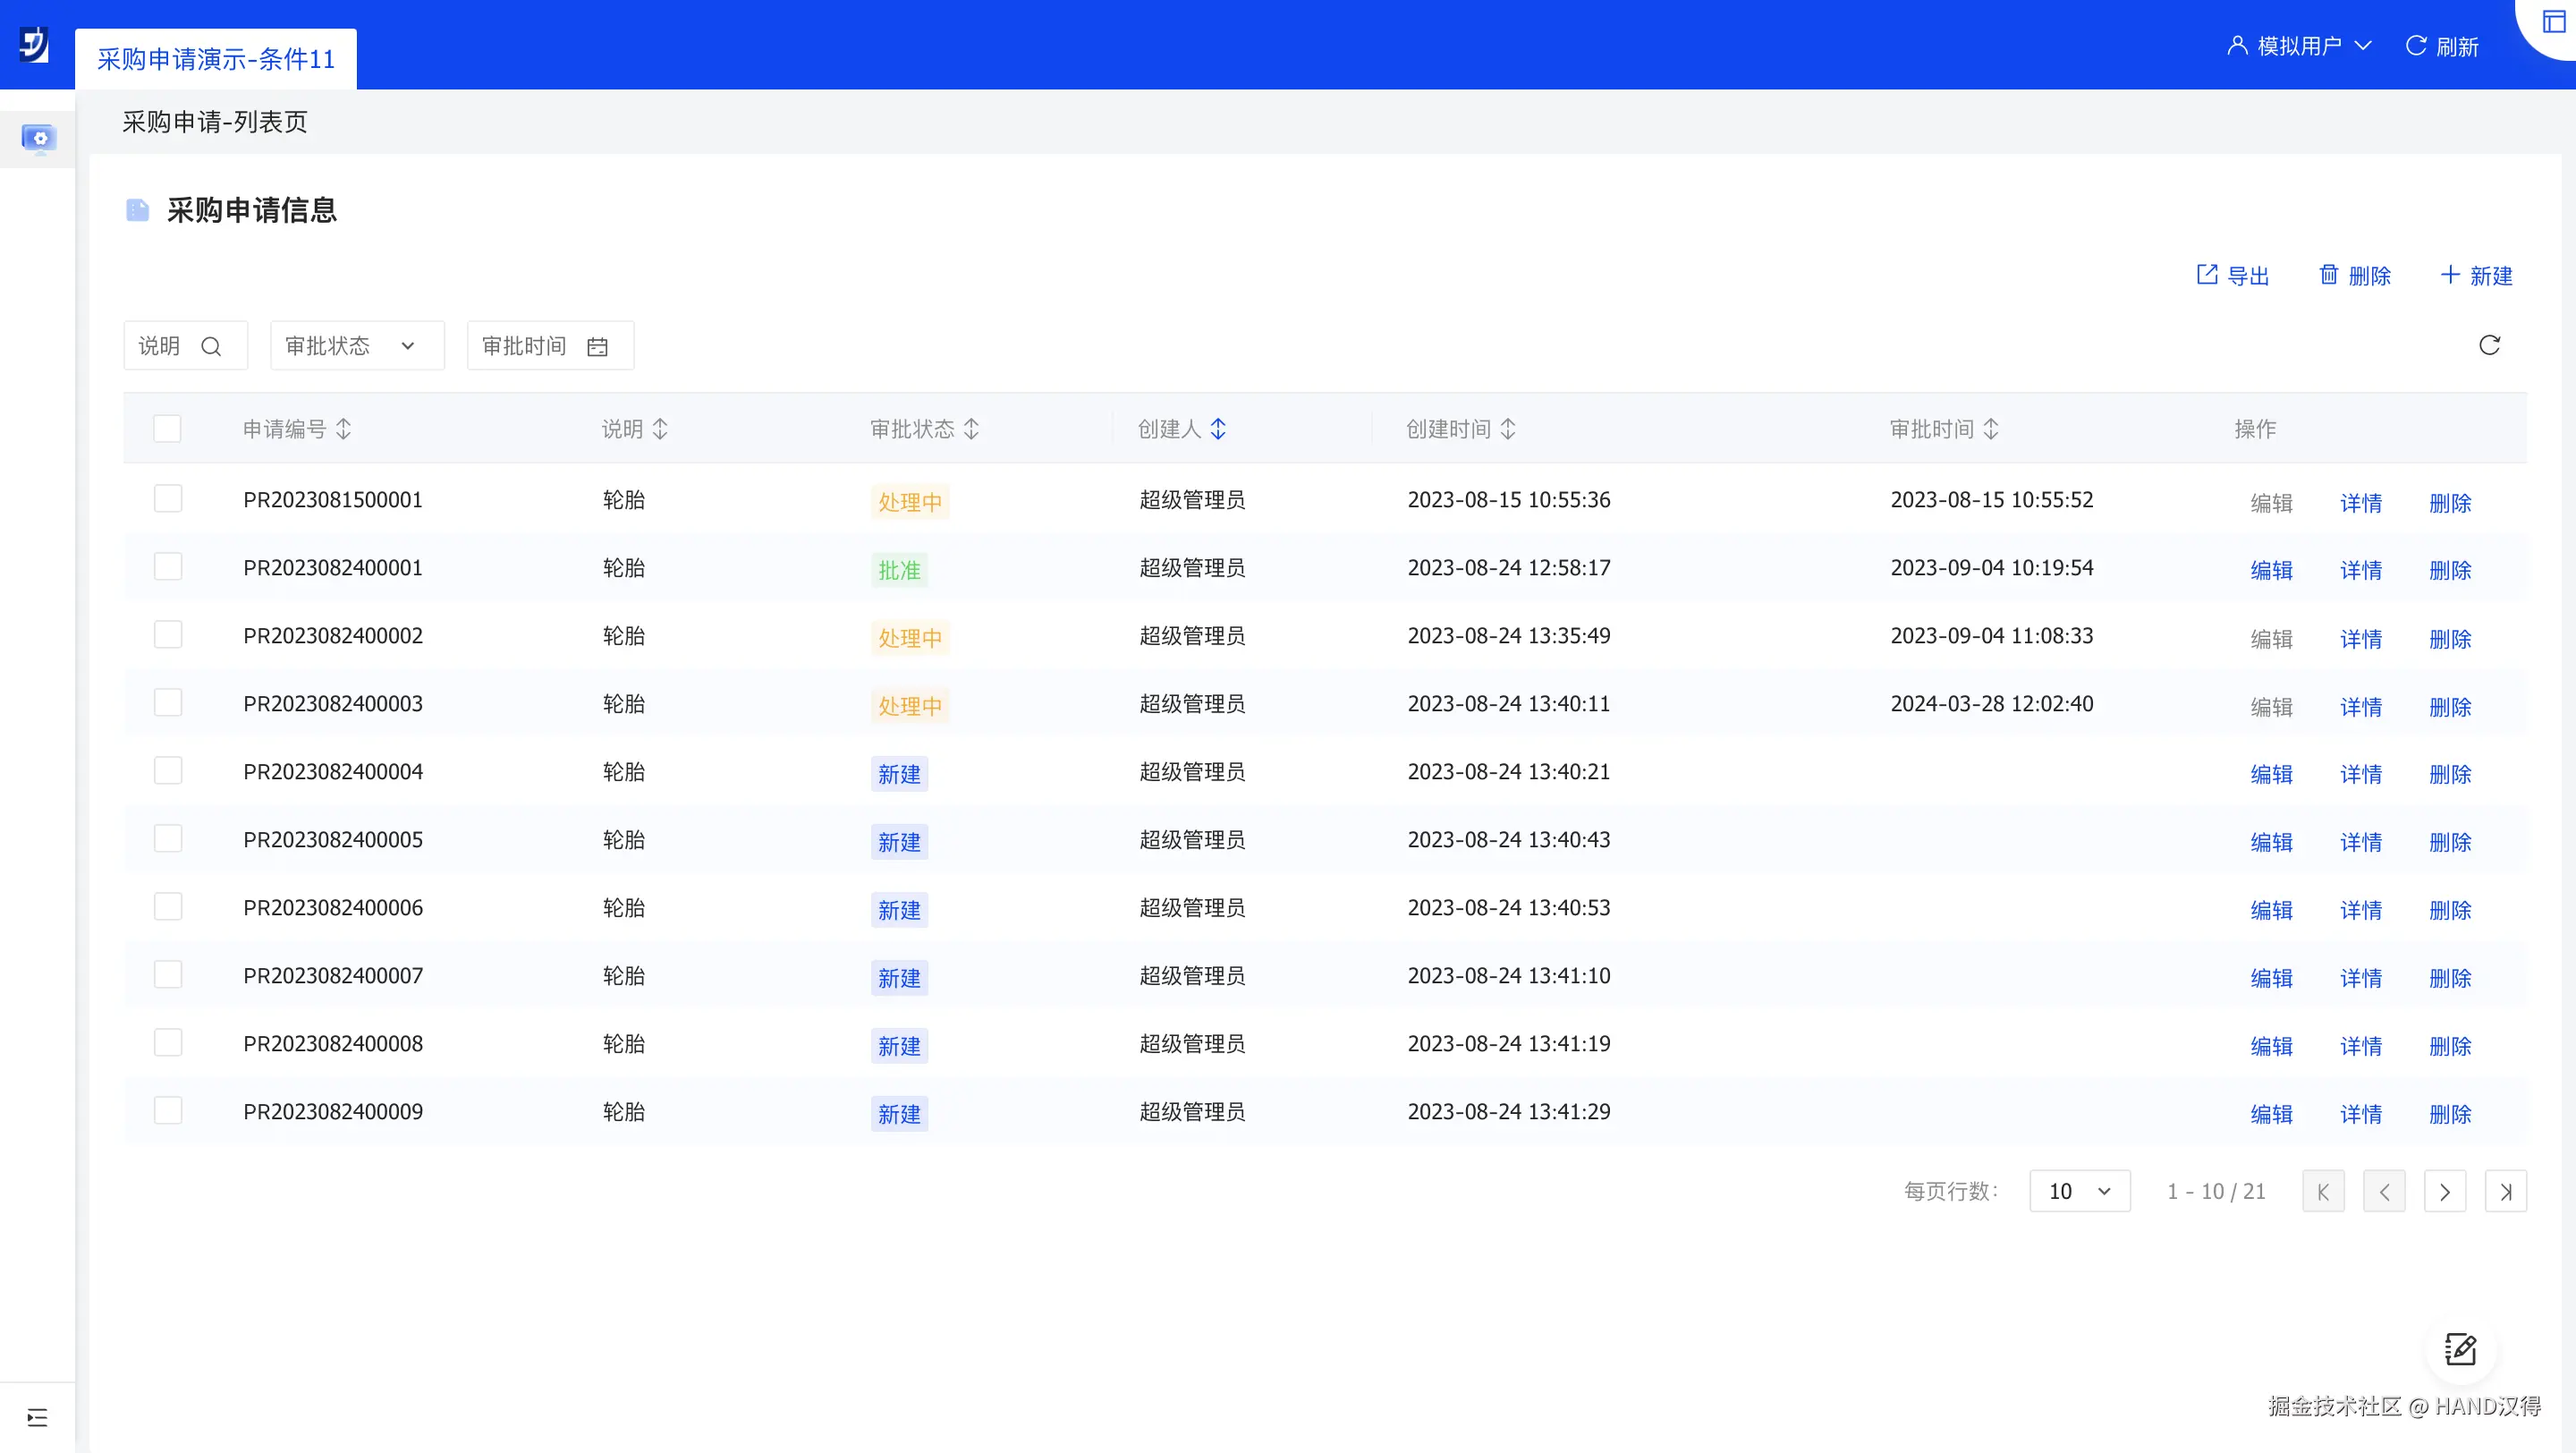Click the next page arrow
The width and height of the screenshot is (2576, 1453).
2444,1191
